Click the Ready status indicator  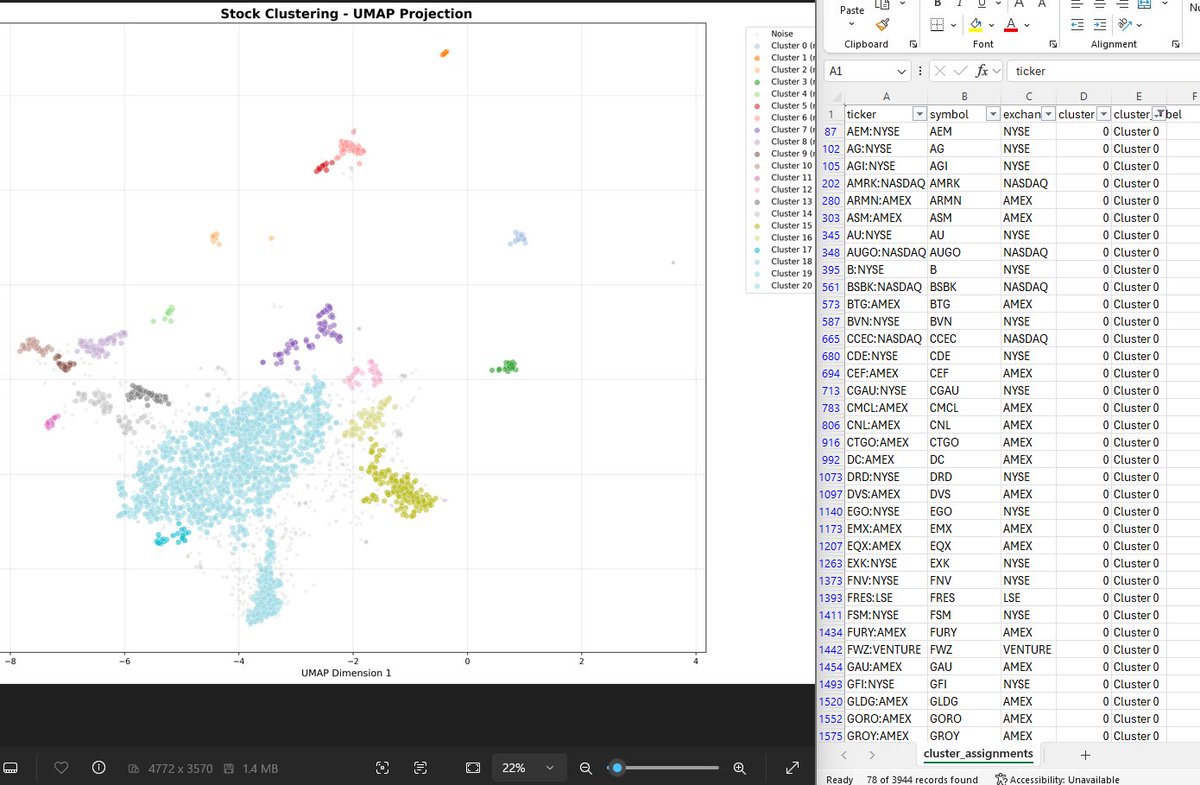(x=840, y=779)
